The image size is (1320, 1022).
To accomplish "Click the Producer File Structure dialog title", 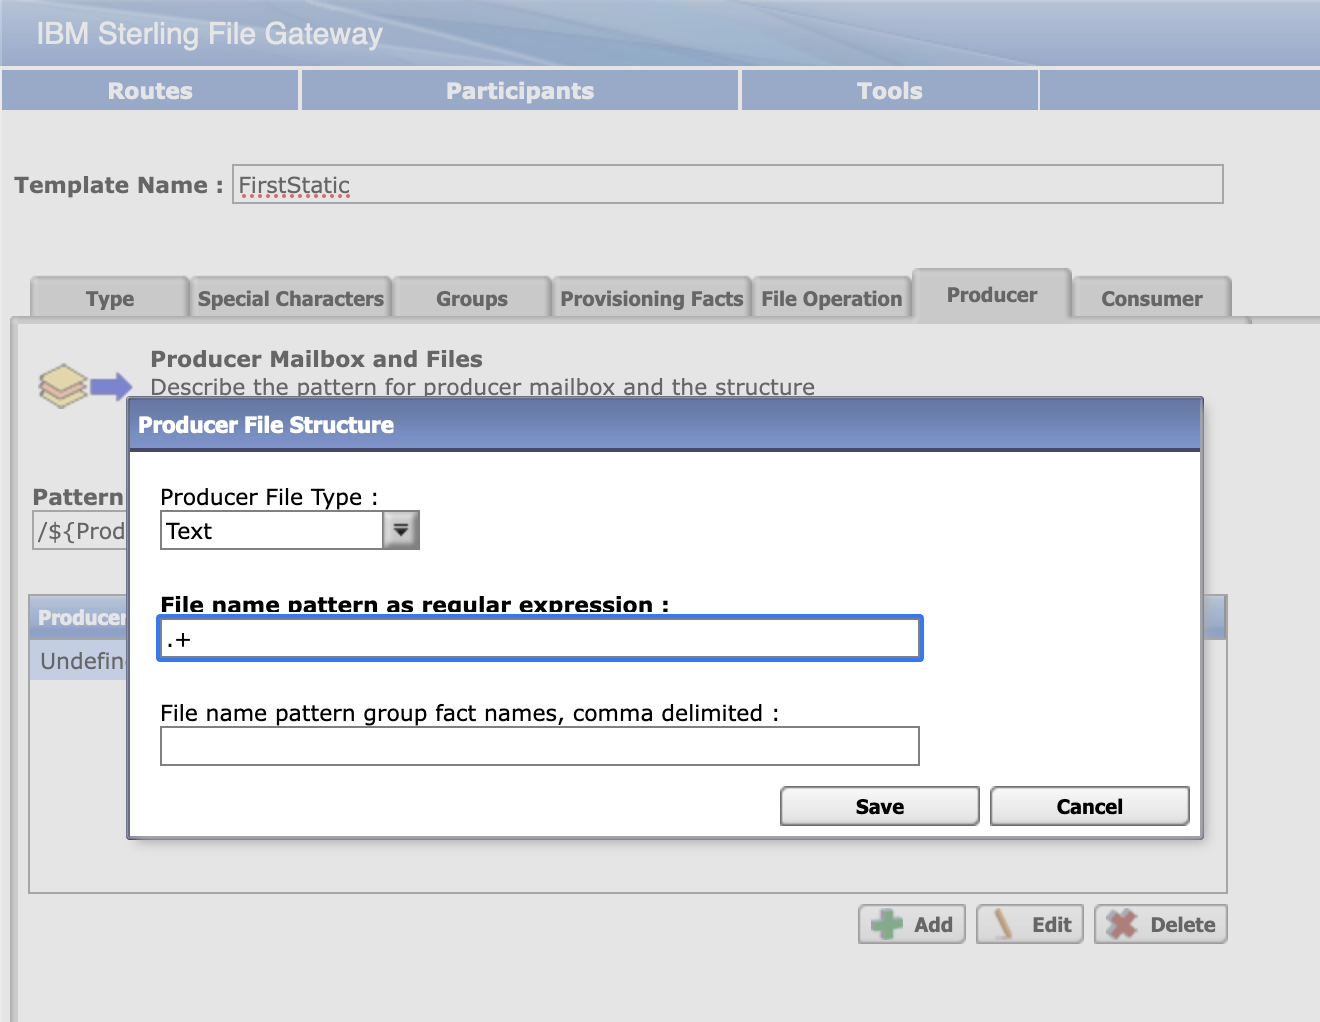I will [x=266, y=425].
